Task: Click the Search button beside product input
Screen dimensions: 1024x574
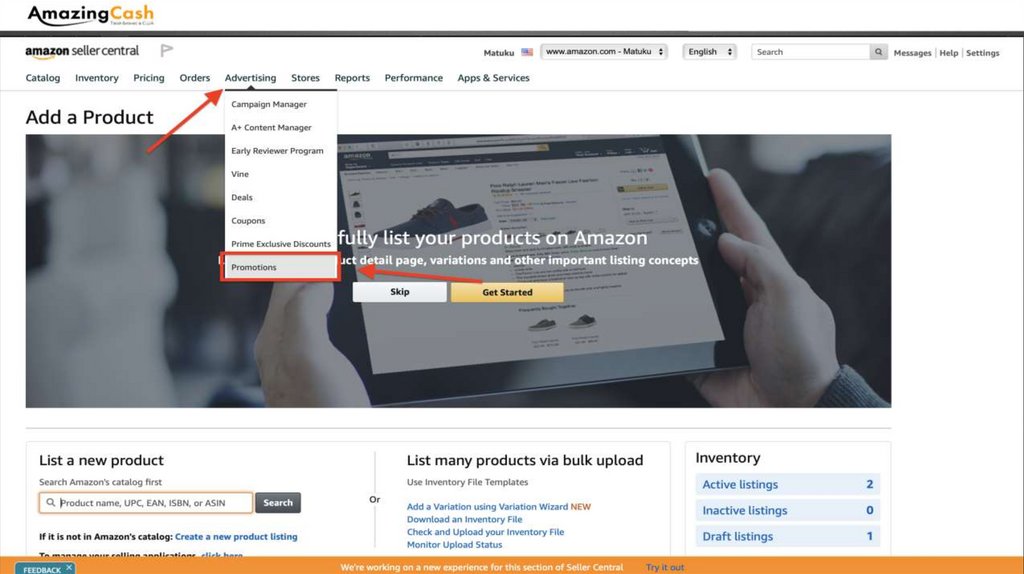Action: pos(278,503)
